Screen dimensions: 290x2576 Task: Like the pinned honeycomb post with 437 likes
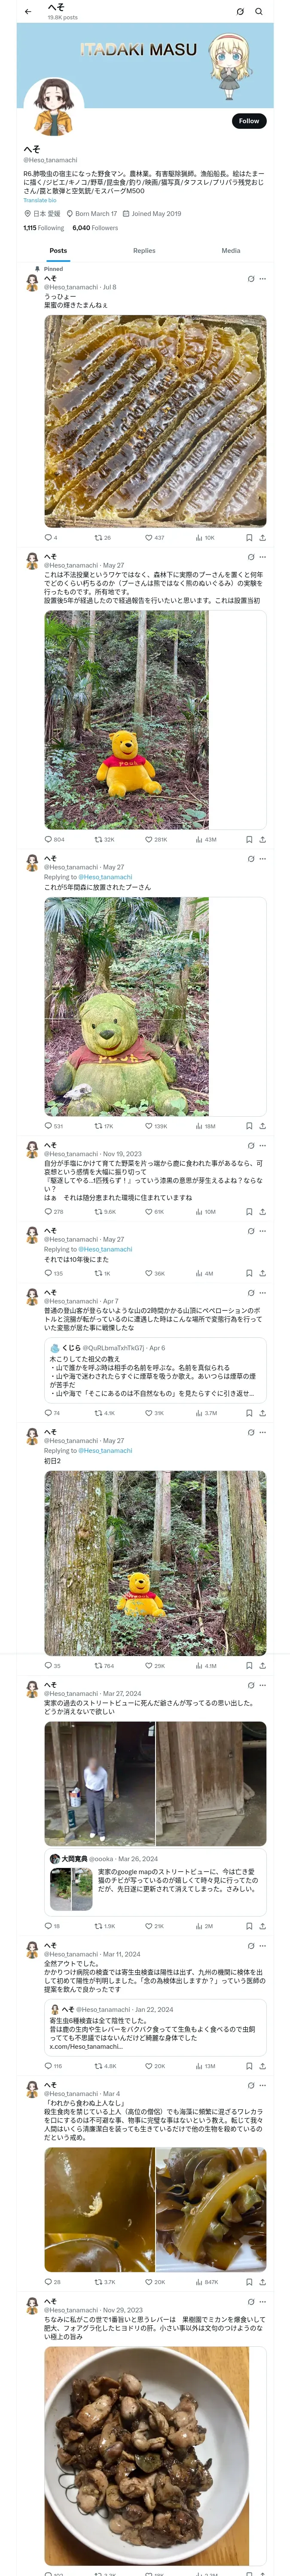149,538
